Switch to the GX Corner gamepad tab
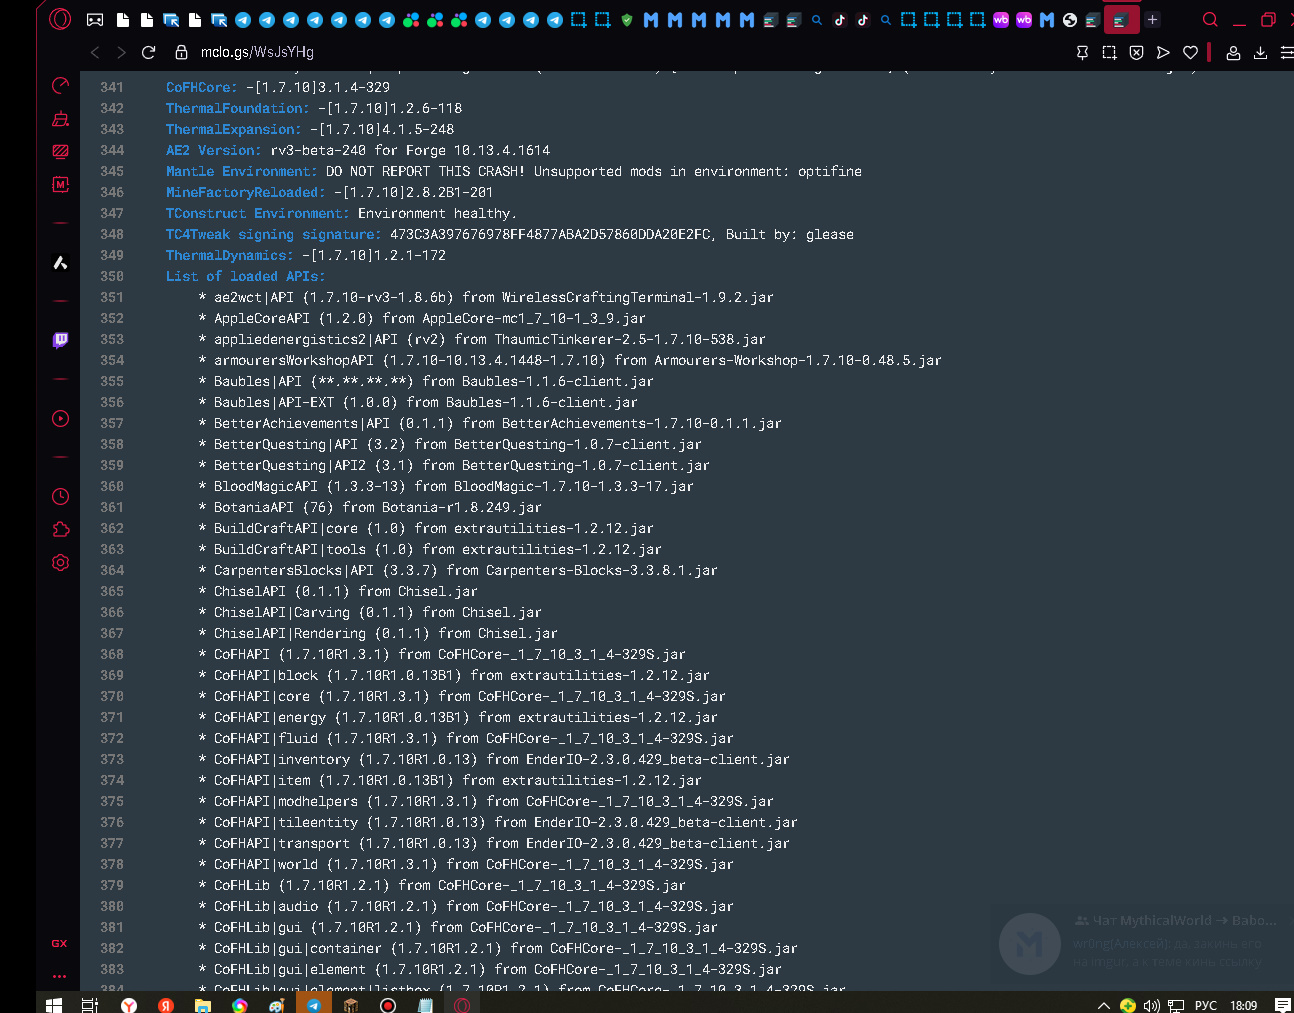 click(x=95, y=19)
